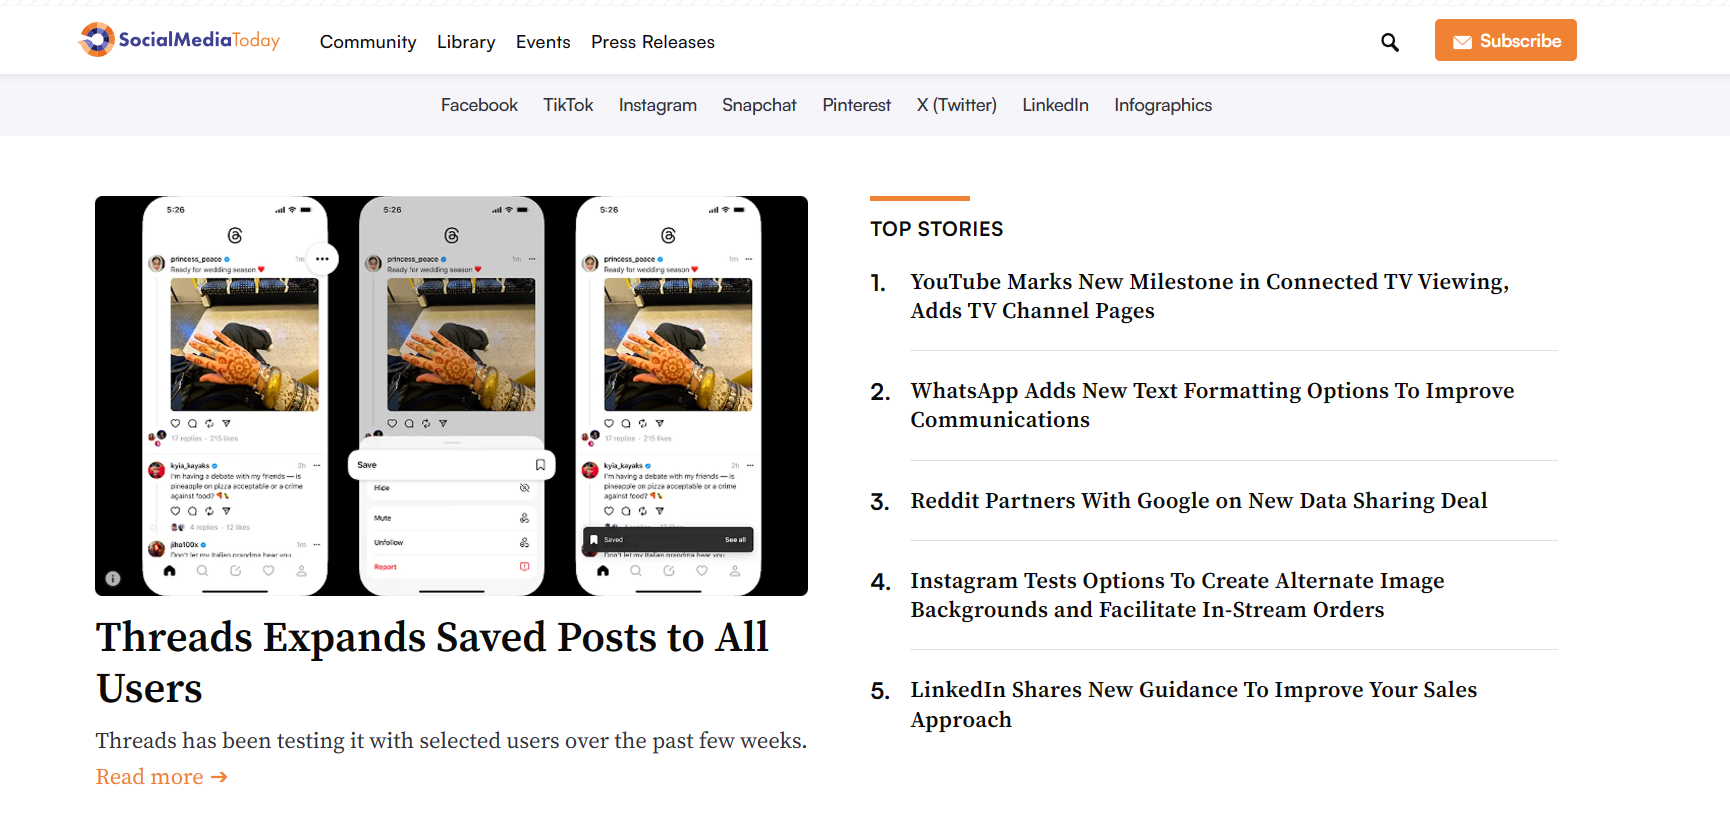The height and width of the screenshot is (837, 1730).
Task: Select the Instagram topic tab
Action: coord(657,105)
